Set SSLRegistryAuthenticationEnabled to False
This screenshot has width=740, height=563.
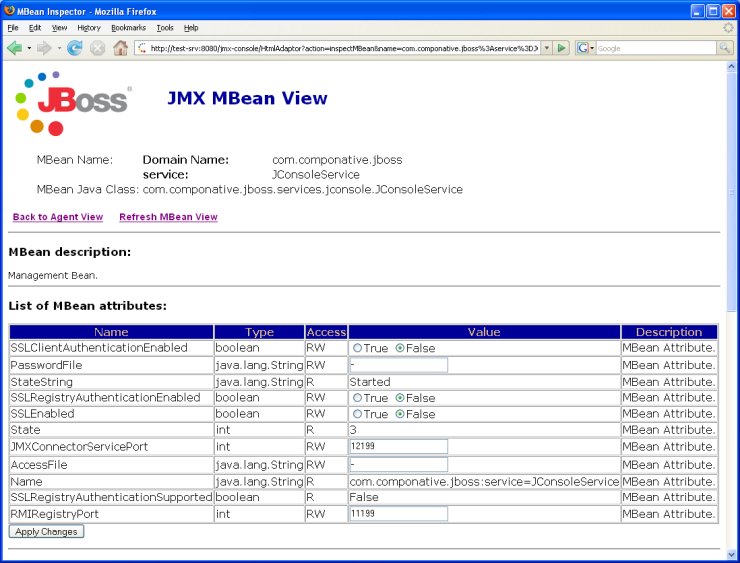click(x=400, y=398)
